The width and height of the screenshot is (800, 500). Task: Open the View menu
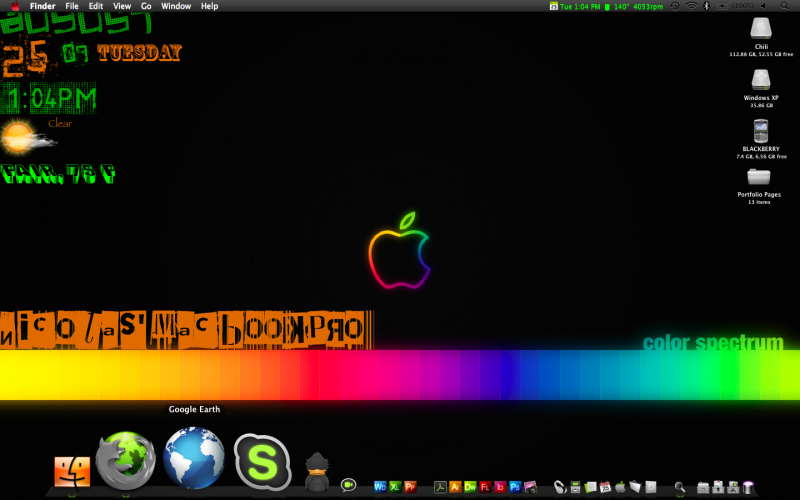(122, 6)
